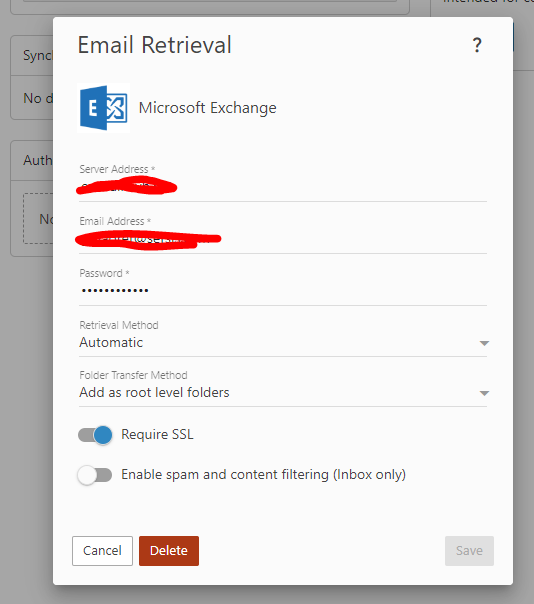Expand the Retrieval Method dropdown arrow

coord(484,343)
